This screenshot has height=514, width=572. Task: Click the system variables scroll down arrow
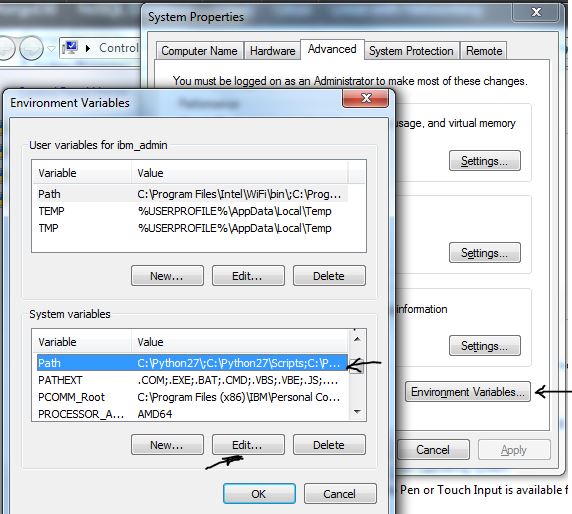tap(357, 412)
